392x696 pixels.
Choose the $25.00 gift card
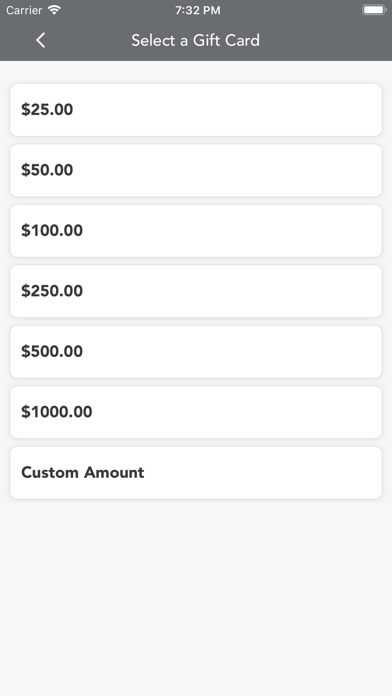tap(196, 110)
